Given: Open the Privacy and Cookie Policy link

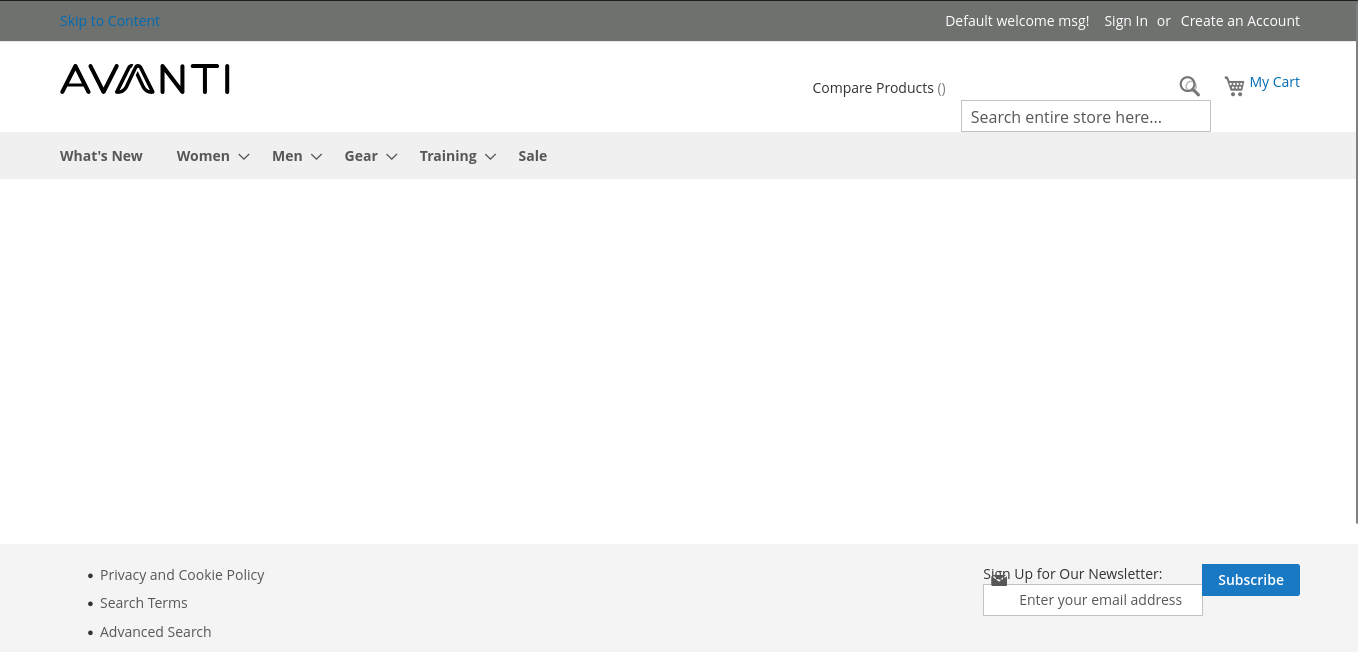Looking at the screenshot, I should click(182, 575).
